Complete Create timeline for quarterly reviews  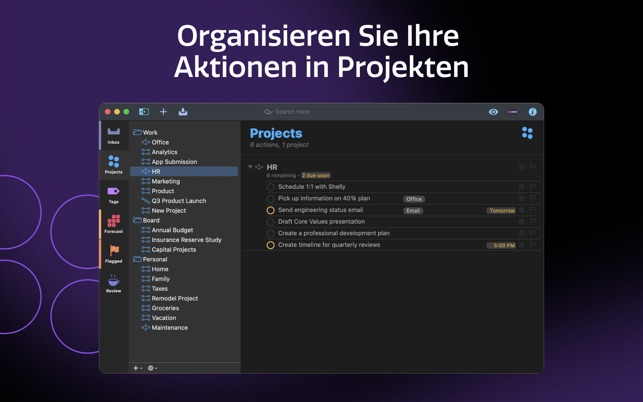click(x=270, y=245)
